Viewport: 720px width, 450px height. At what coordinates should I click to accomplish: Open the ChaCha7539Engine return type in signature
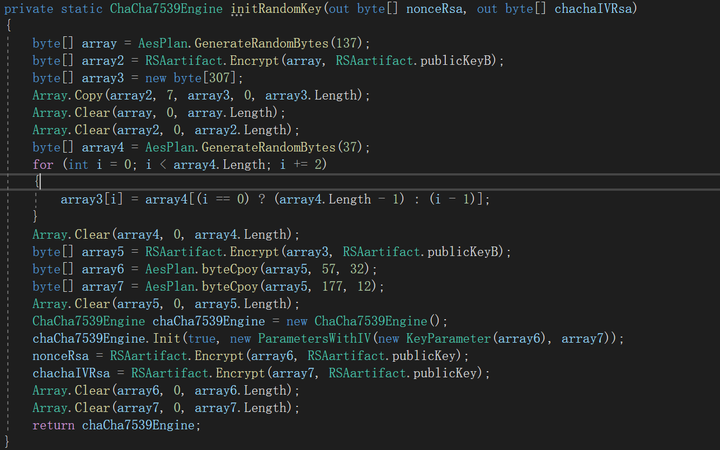click(x=167, y=9)
